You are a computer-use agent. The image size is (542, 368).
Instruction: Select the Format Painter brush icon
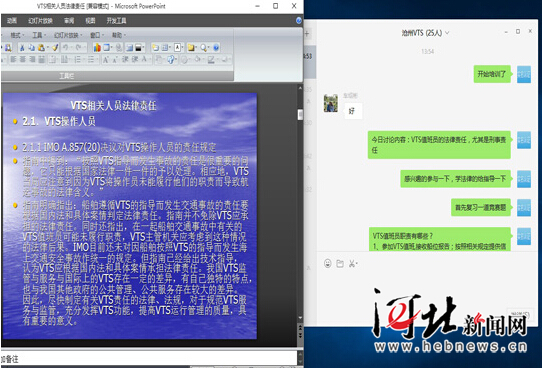click(55, 47)
